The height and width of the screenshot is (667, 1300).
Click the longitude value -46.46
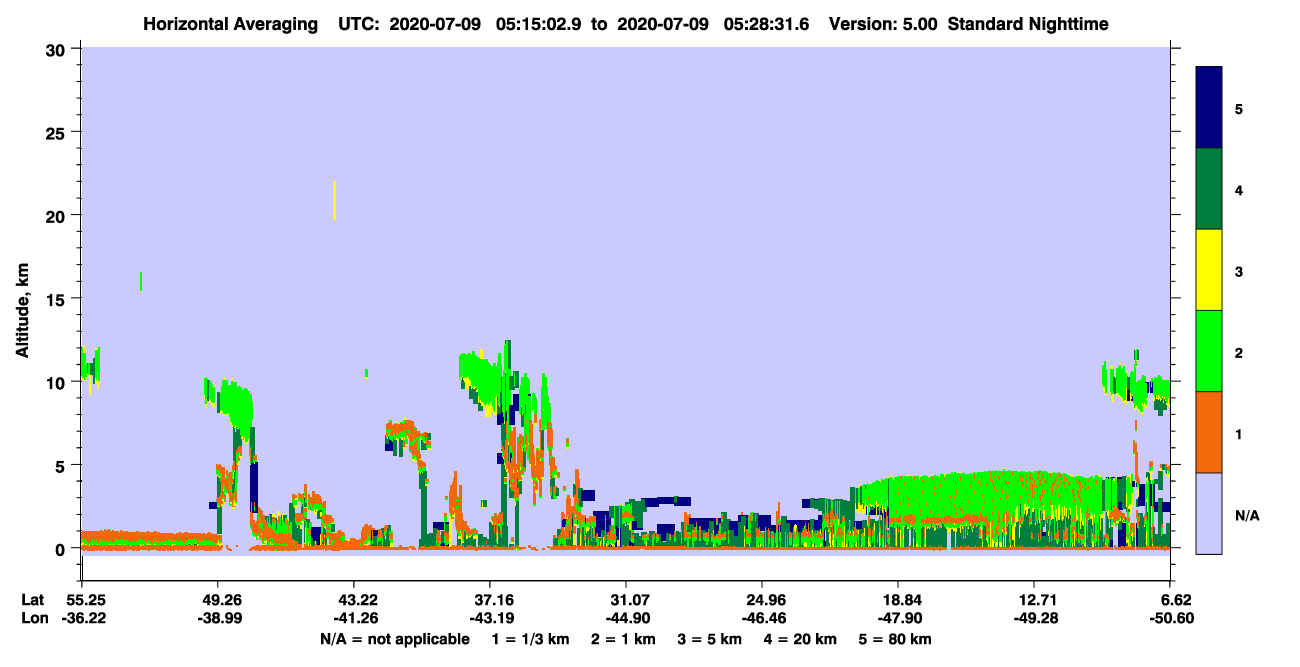click(x=762, y=618)
